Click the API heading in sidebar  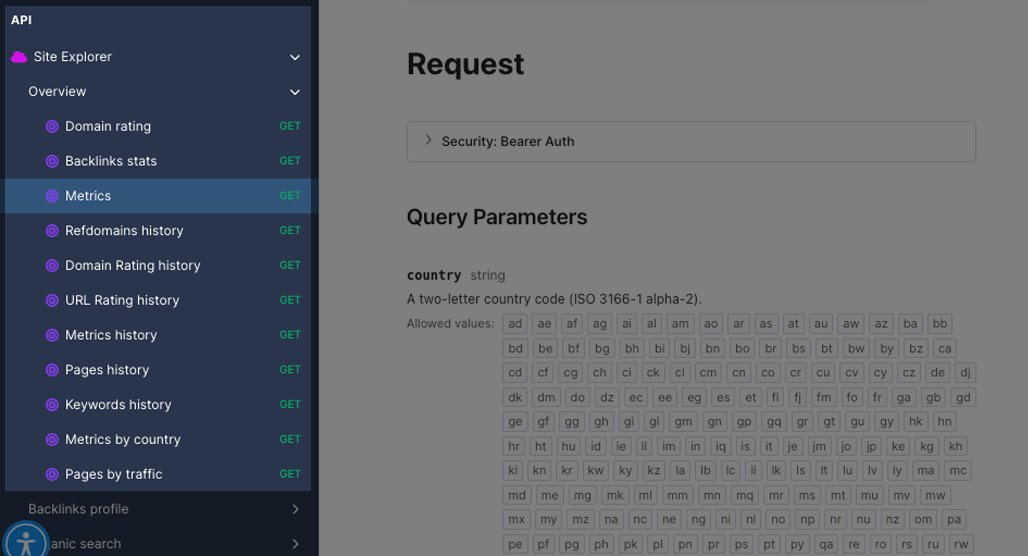[21, 20]
